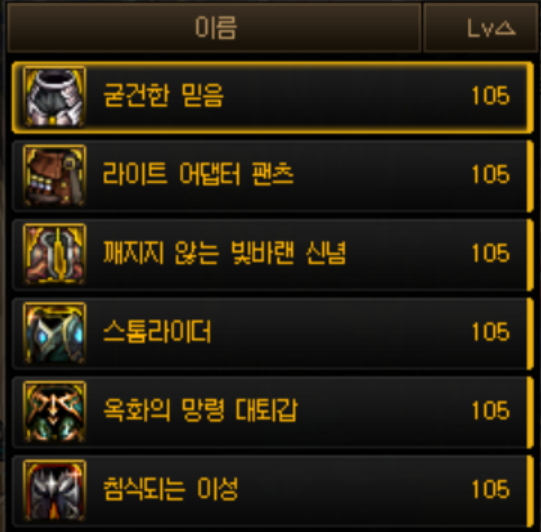Click the 옥화의 망령 대퇴갑 icon
Image resolution: width=541 pixels, height=532 pixels.
point(54,412)
